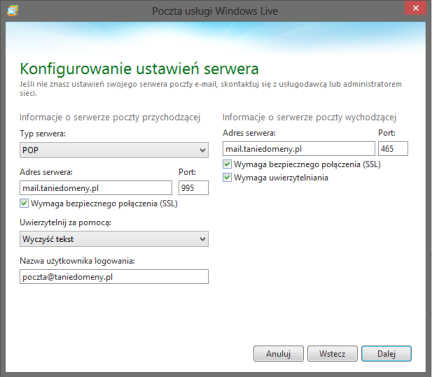This screenshot has width=432, height=377.
Task: Open the Typ serwera POP dropdown
Action: click(114, 150)
